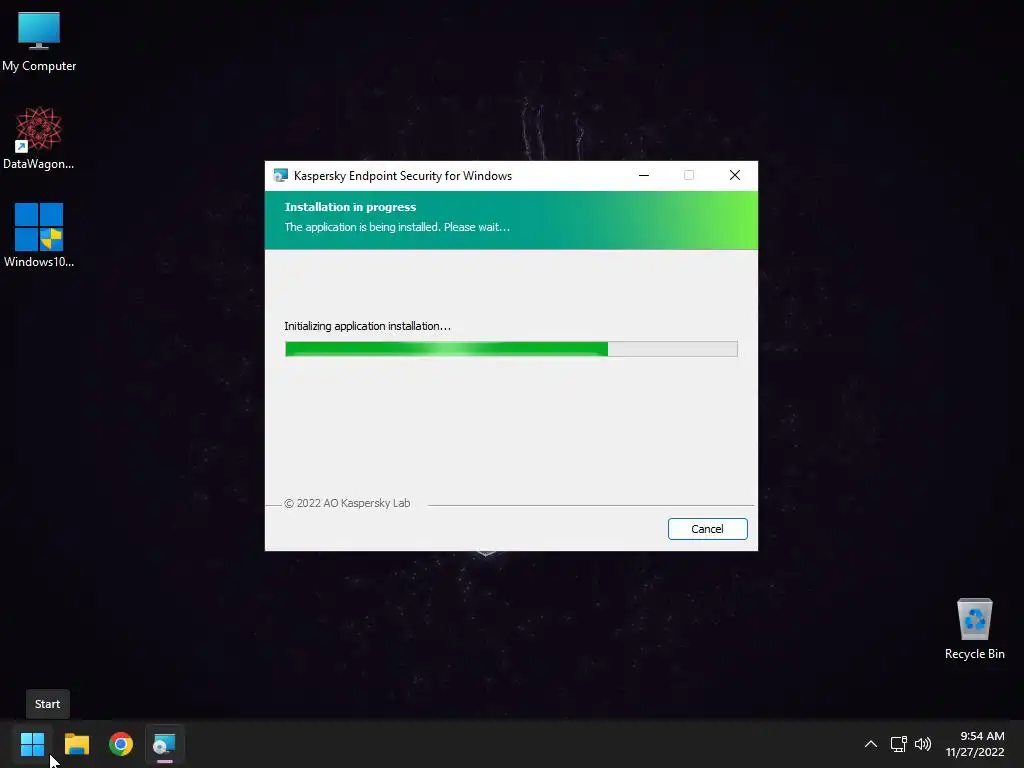Close the Kaspersky Endpoint Security window
The width and height of the screenshot is (1024, 768).
[x=735, y=175]
